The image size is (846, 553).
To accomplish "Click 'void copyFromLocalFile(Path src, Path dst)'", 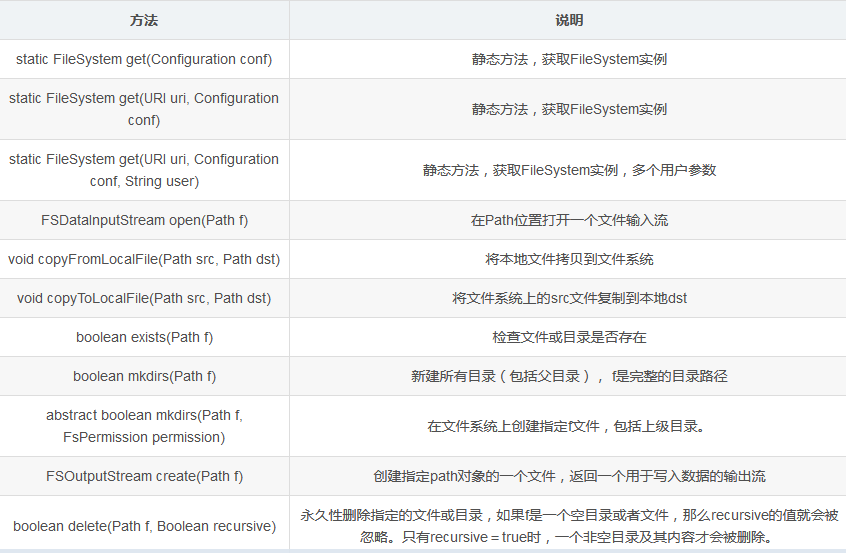I will (144, 259).
